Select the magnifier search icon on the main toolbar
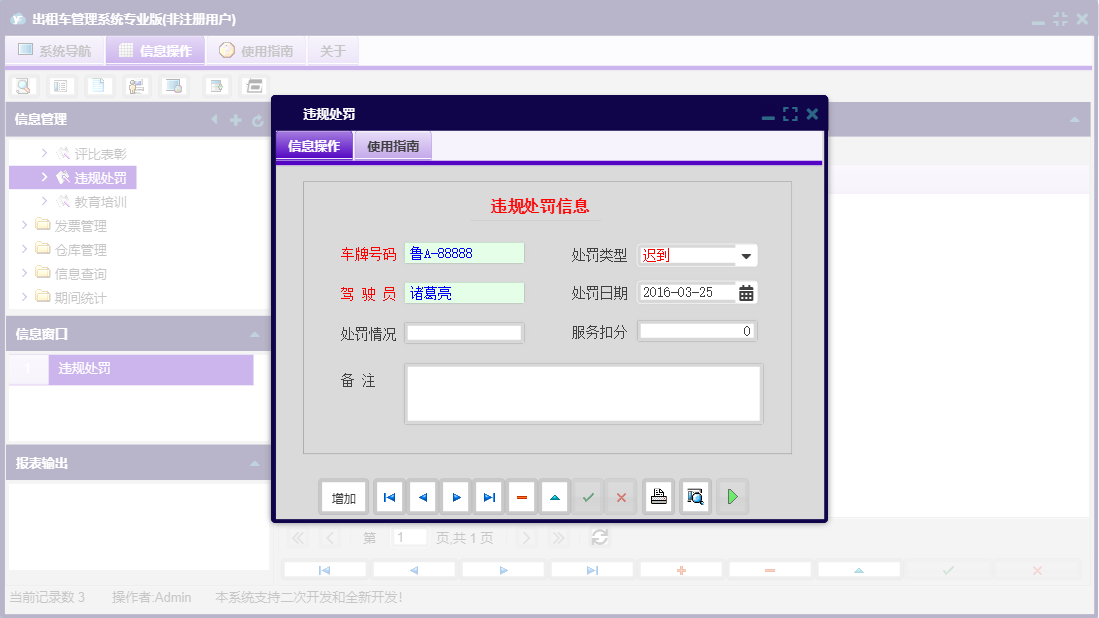 (22, 86)
